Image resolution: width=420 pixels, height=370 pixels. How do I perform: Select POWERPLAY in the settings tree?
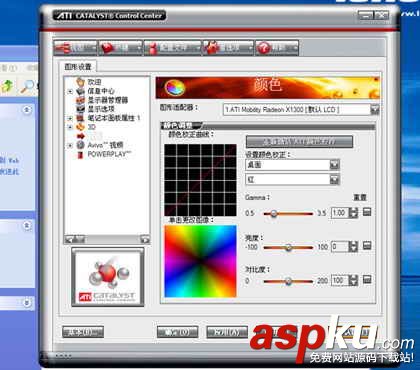[109, 154]
